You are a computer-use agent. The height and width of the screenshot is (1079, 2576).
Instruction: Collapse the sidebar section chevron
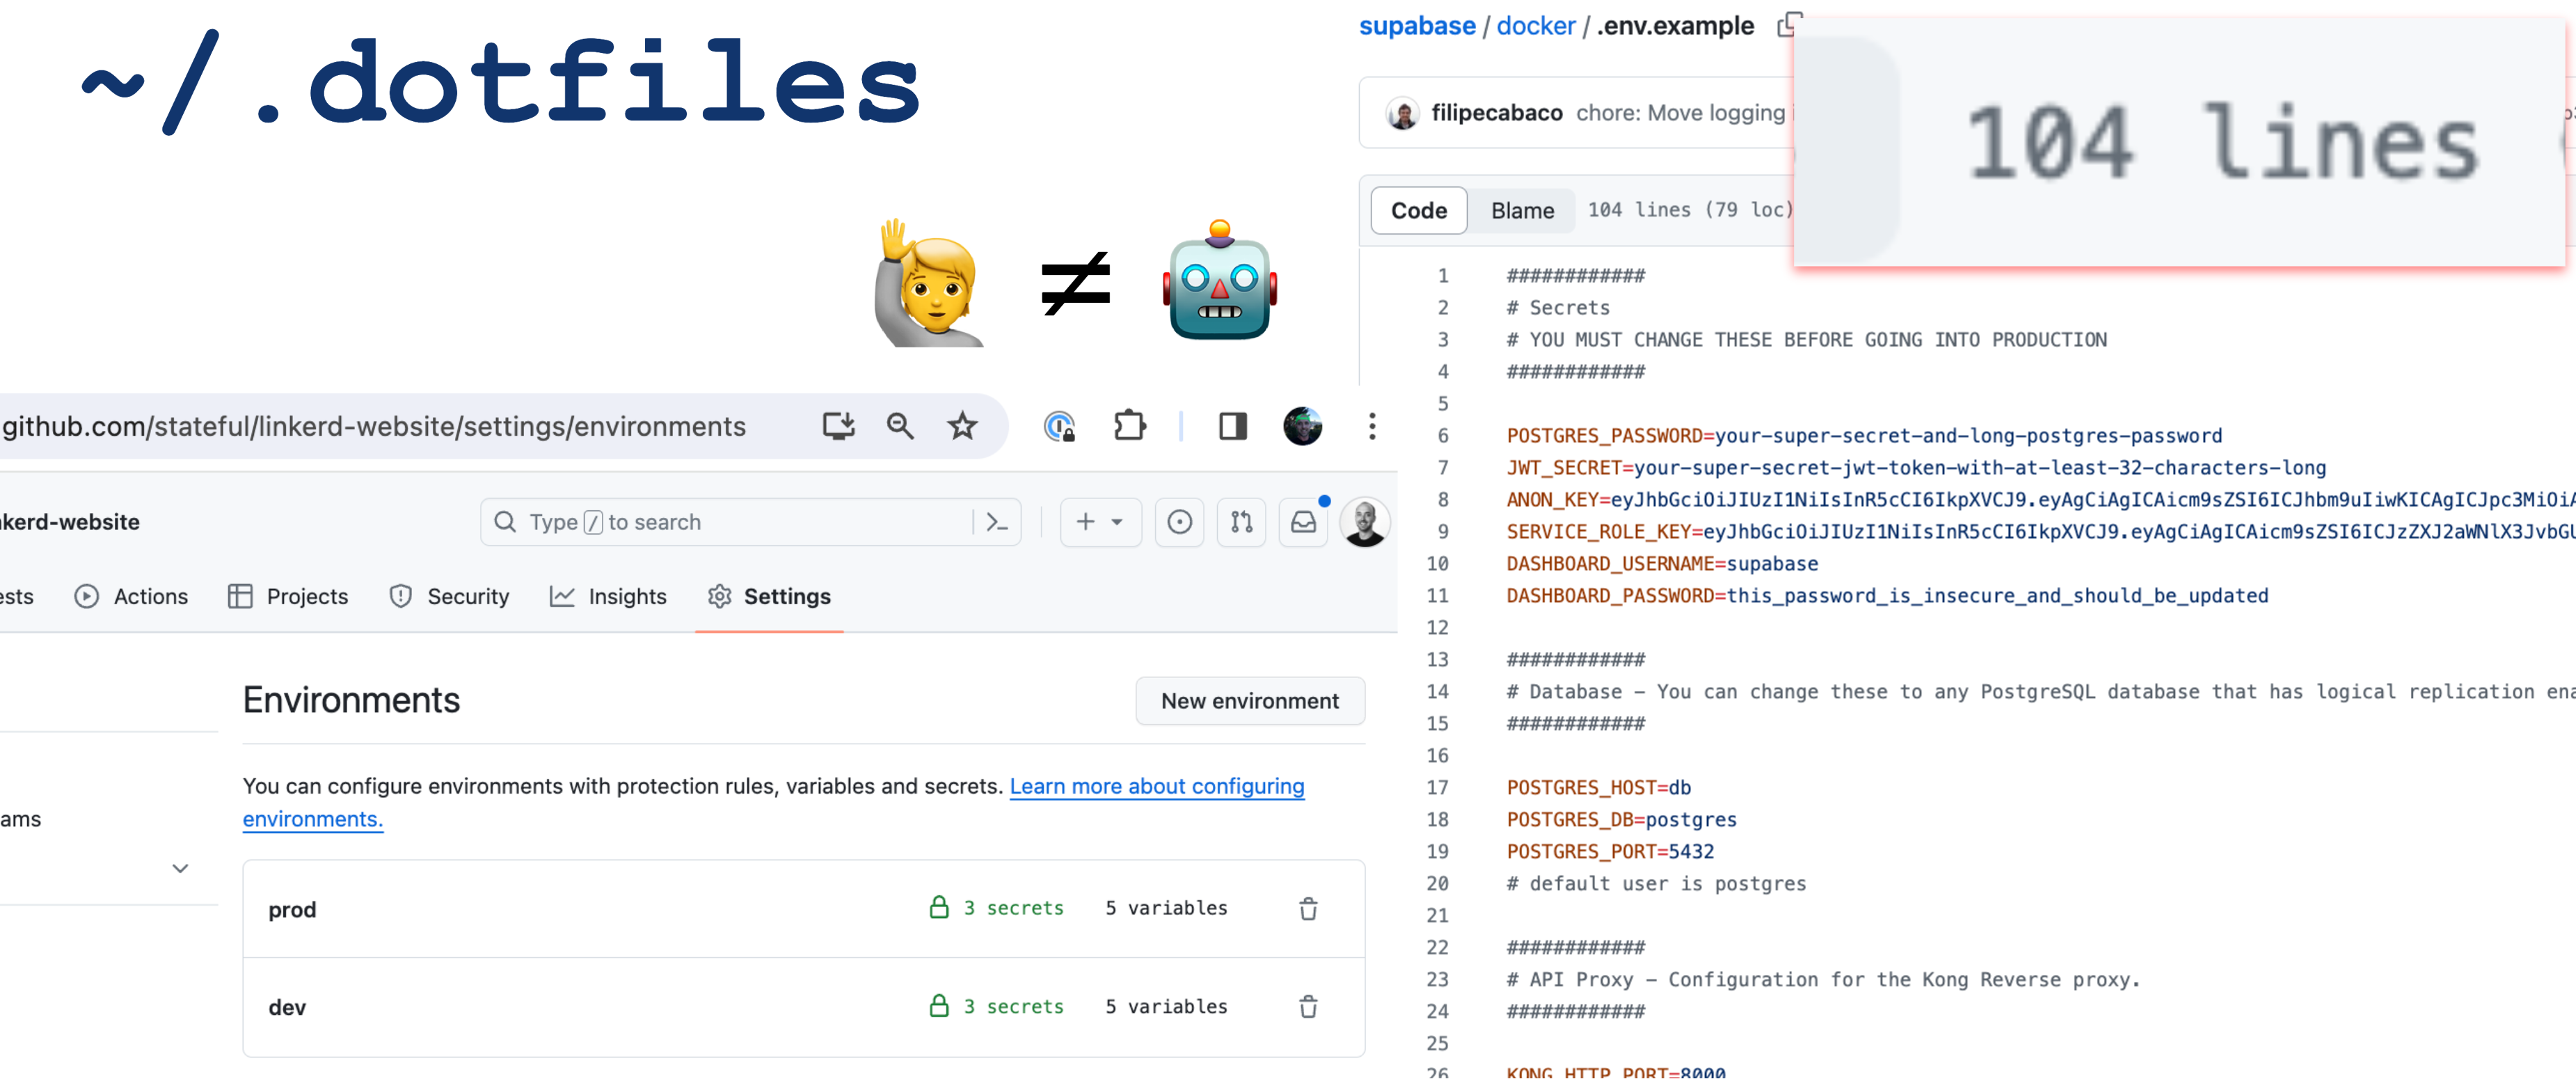point(179,868)
